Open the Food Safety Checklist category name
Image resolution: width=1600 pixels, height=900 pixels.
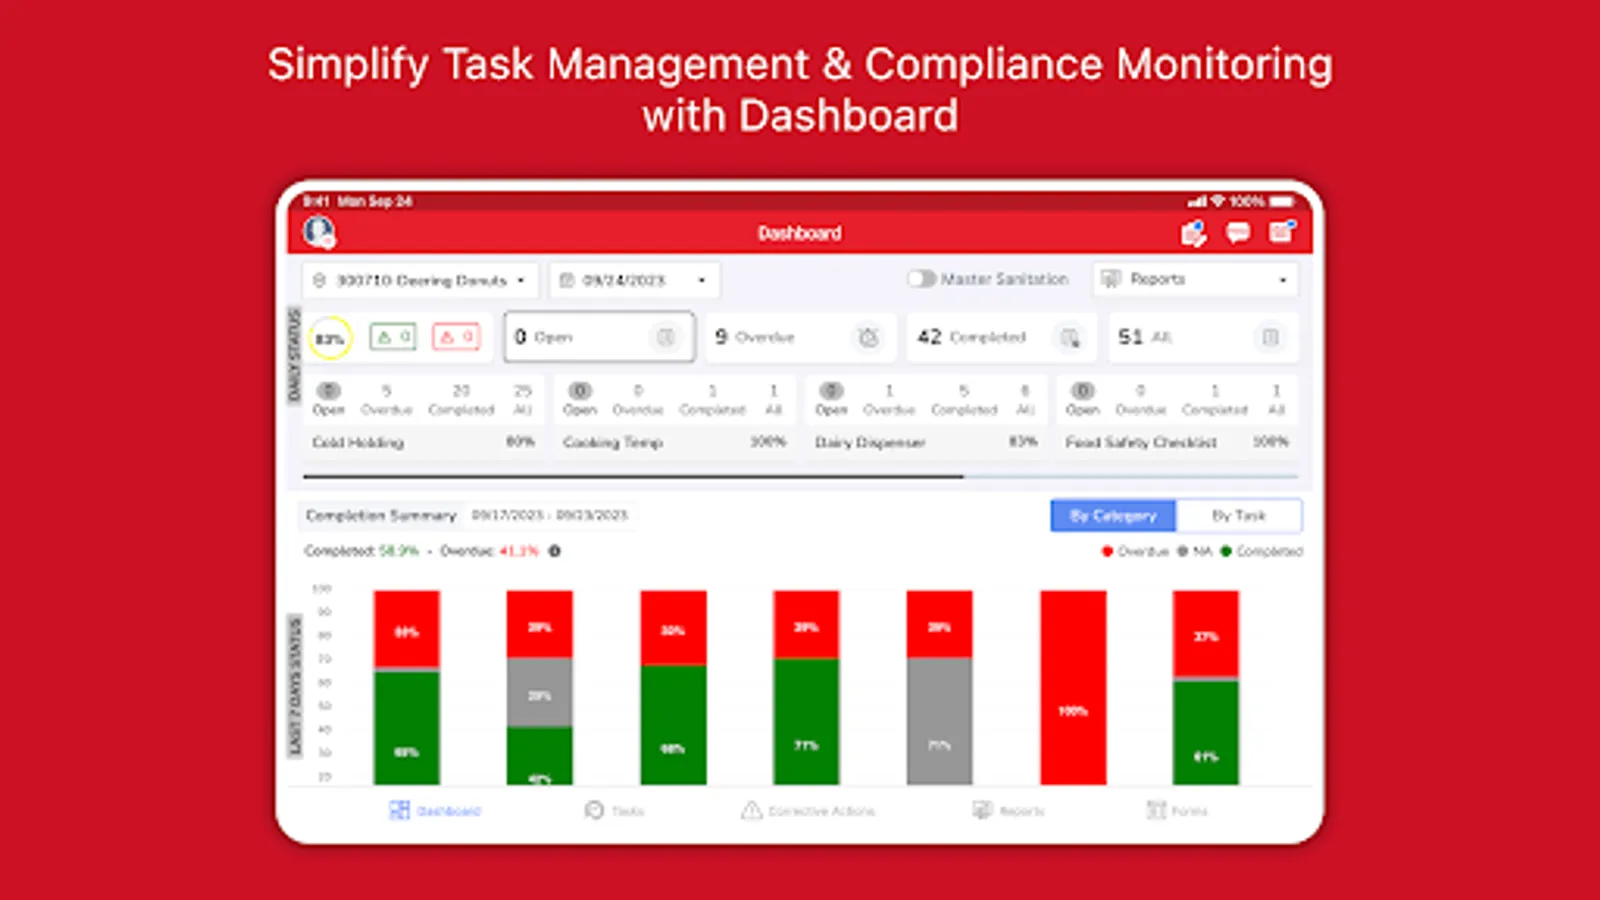click(1141, 442)
